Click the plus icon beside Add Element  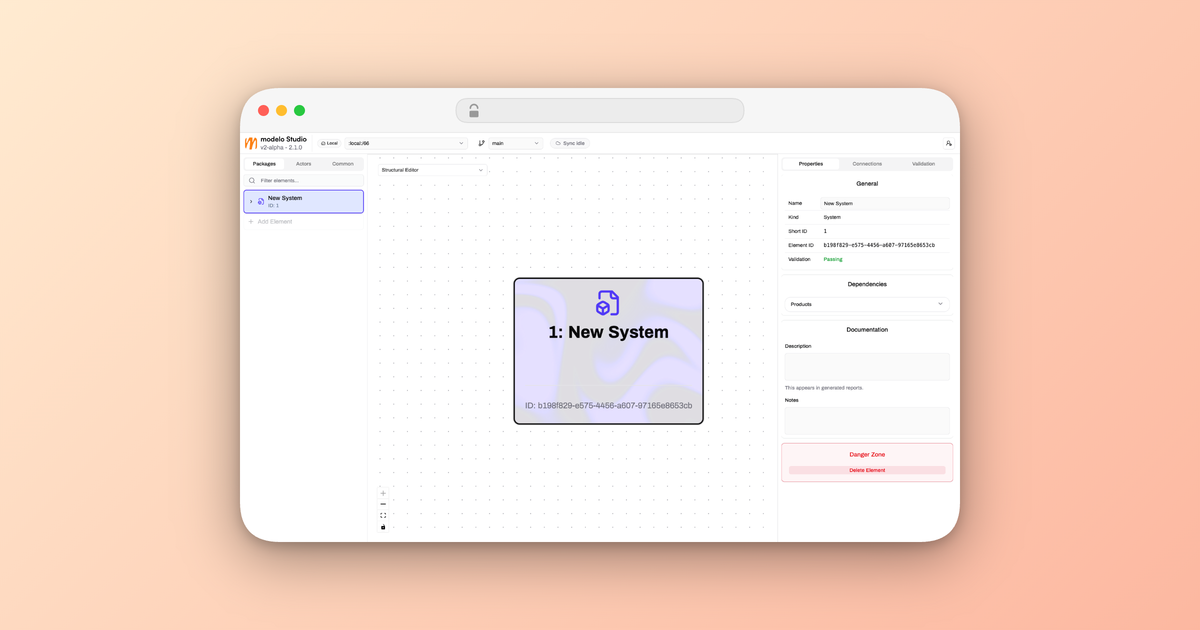[x=251, y=222]
